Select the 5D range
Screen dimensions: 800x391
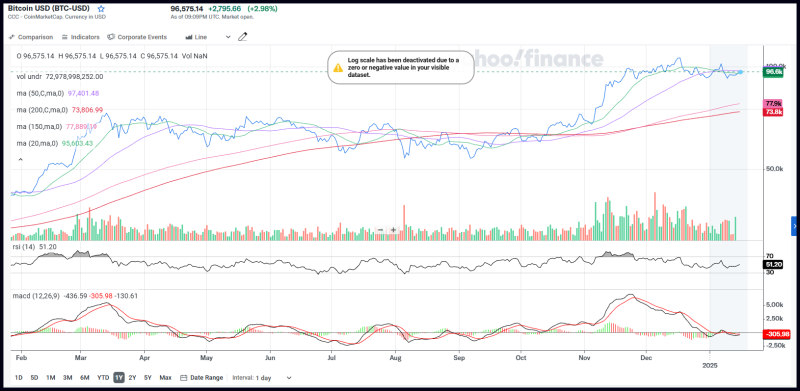click(34, 378)
